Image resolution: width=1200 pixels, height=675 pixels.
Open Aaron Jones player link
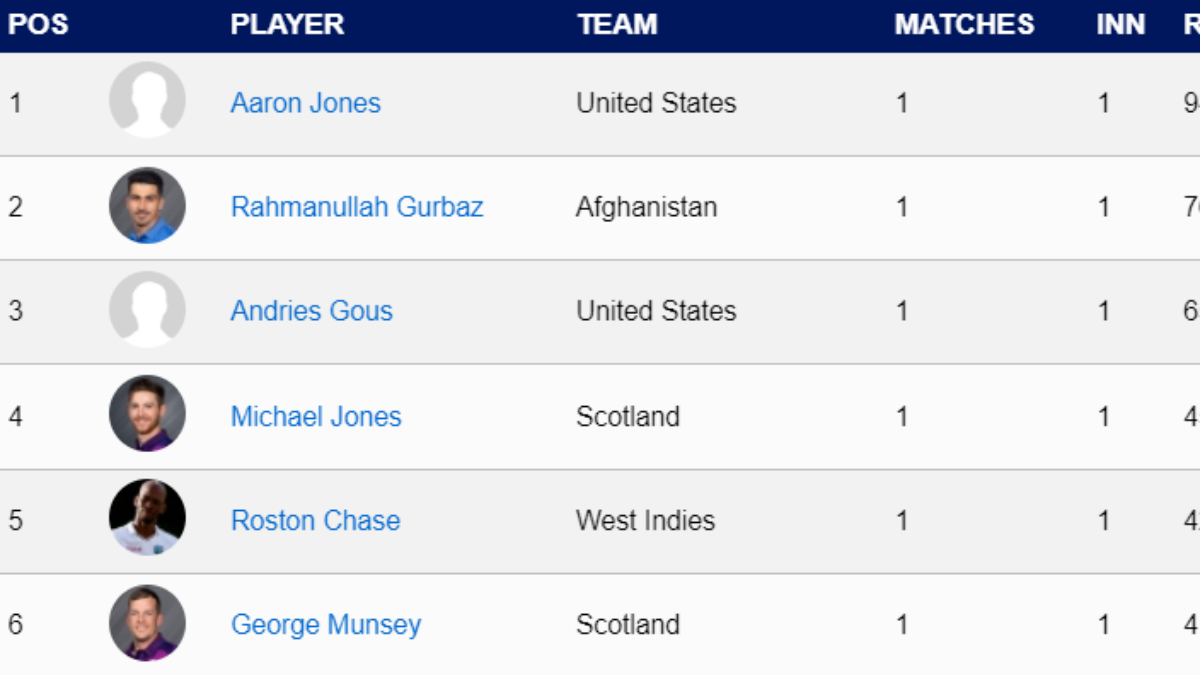point(305,103)
